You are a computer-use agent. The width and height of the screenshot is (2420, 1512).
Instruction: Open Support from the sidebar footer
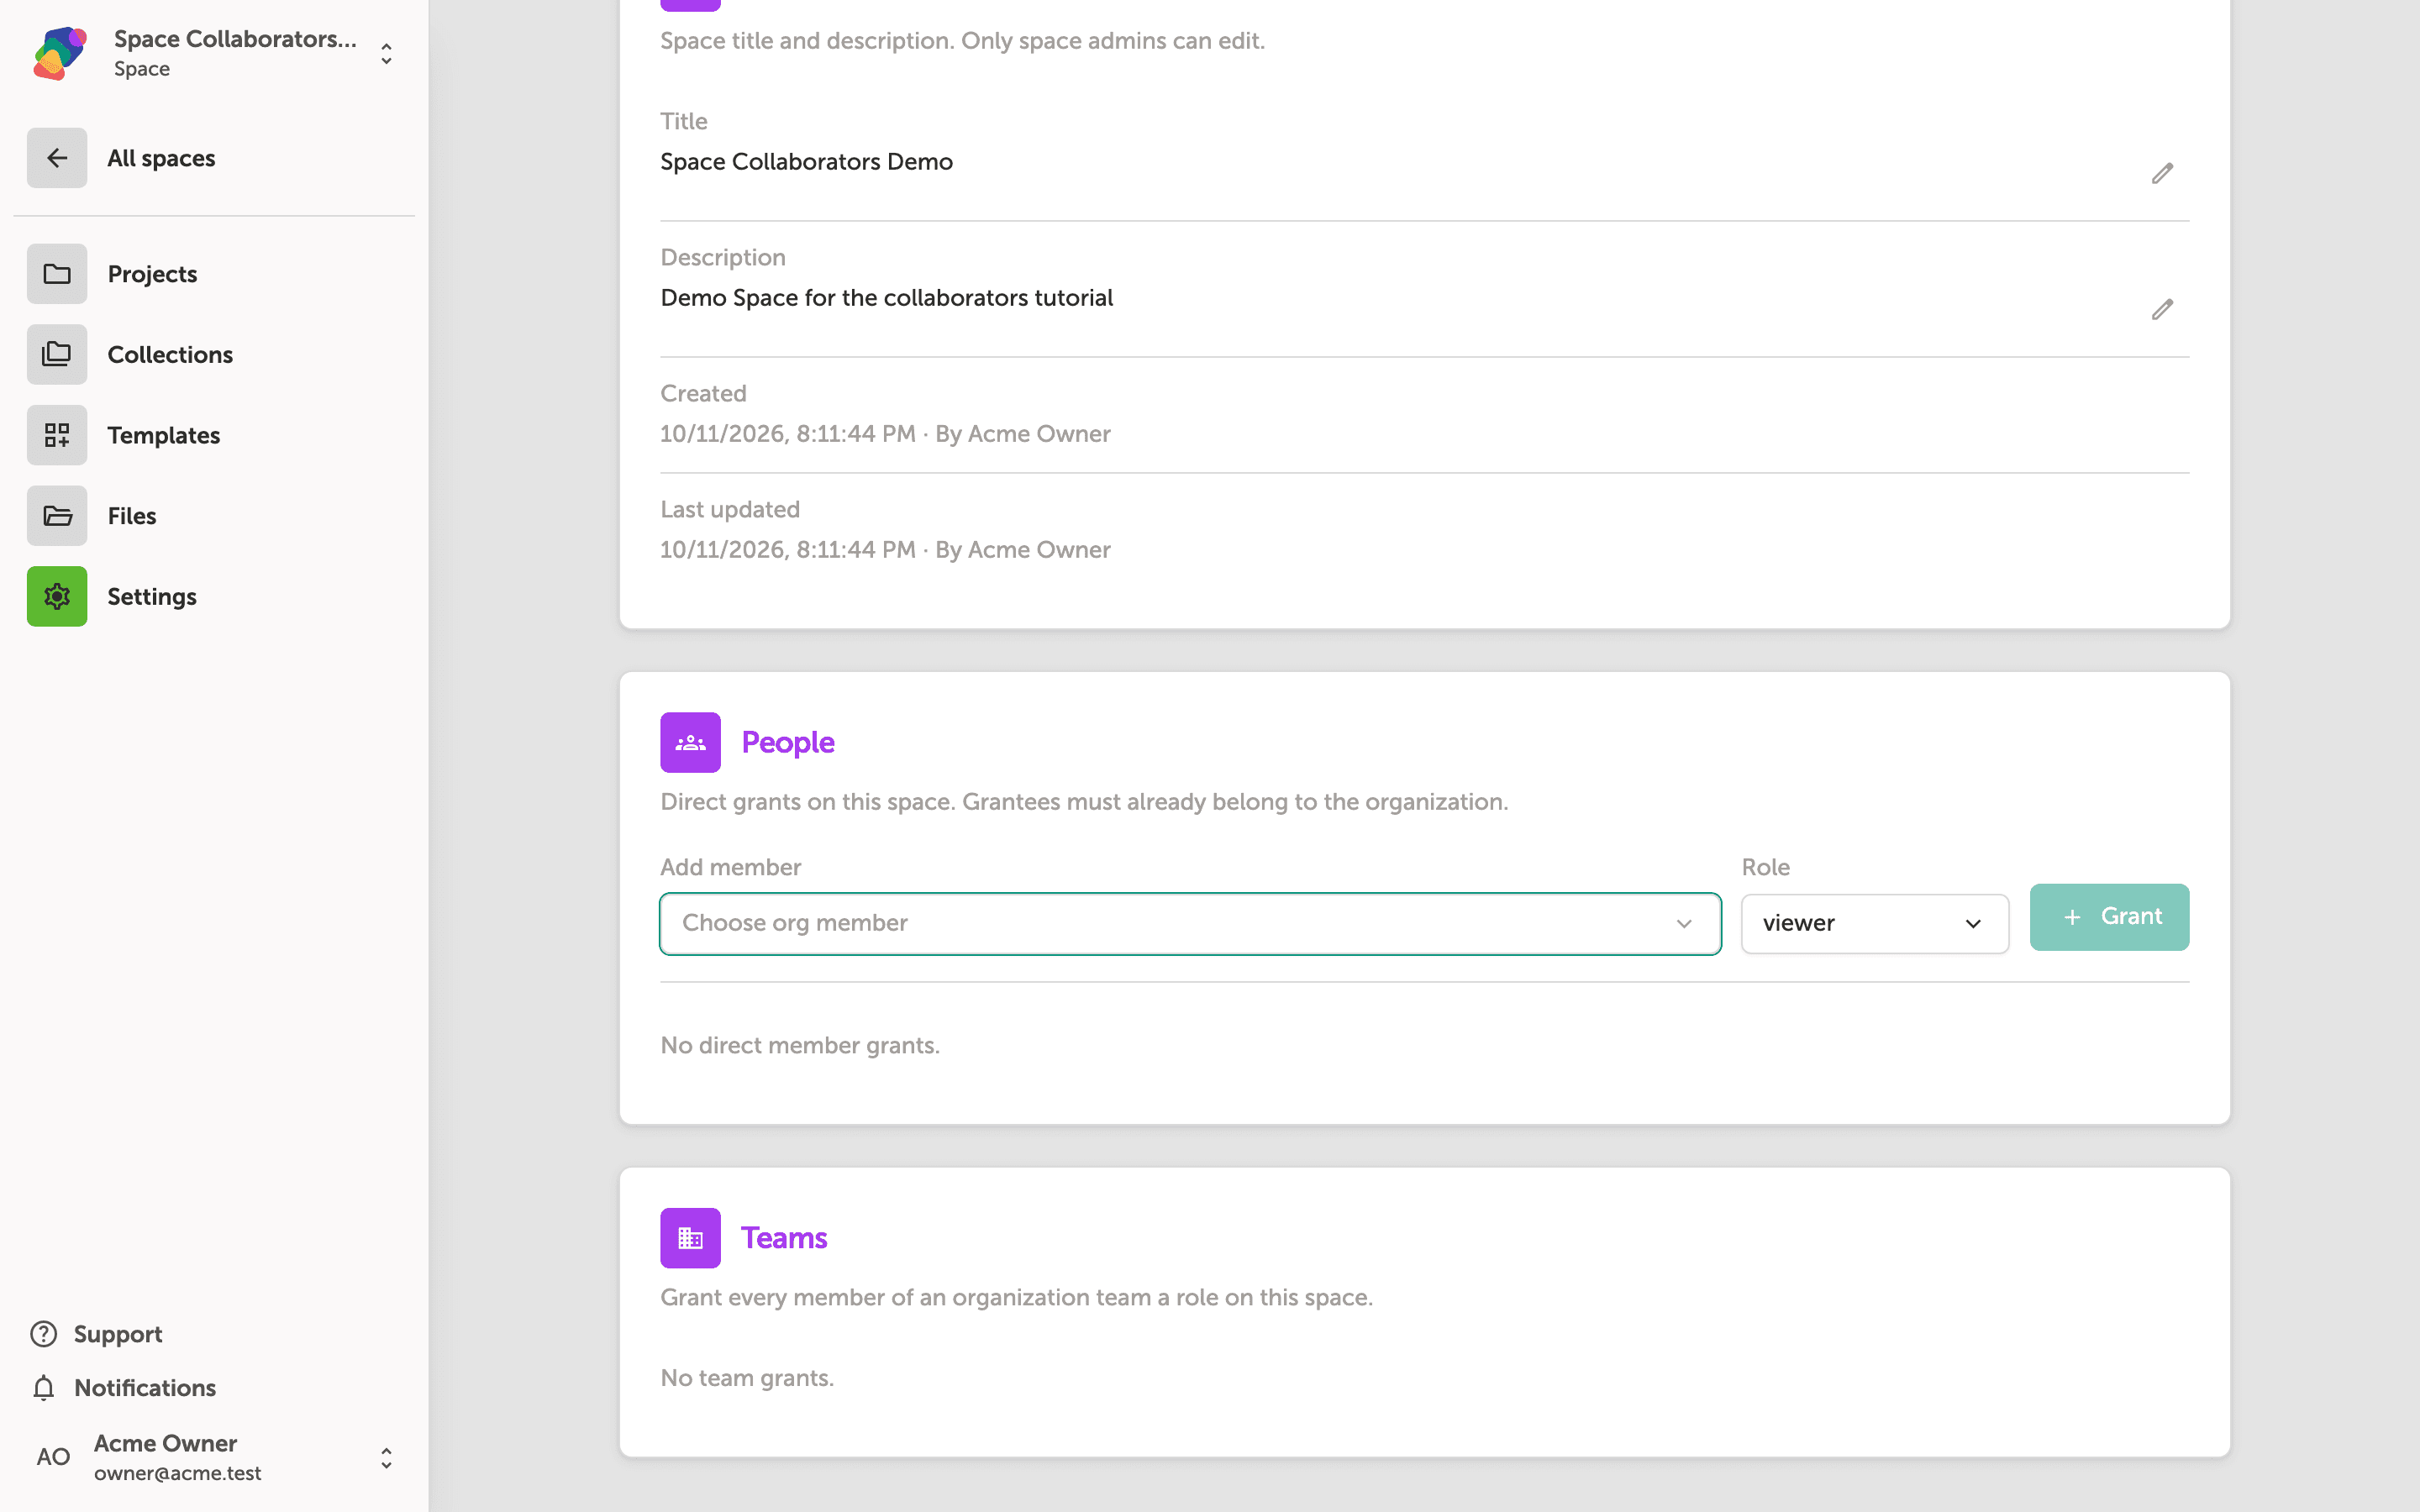(118, 1334)
